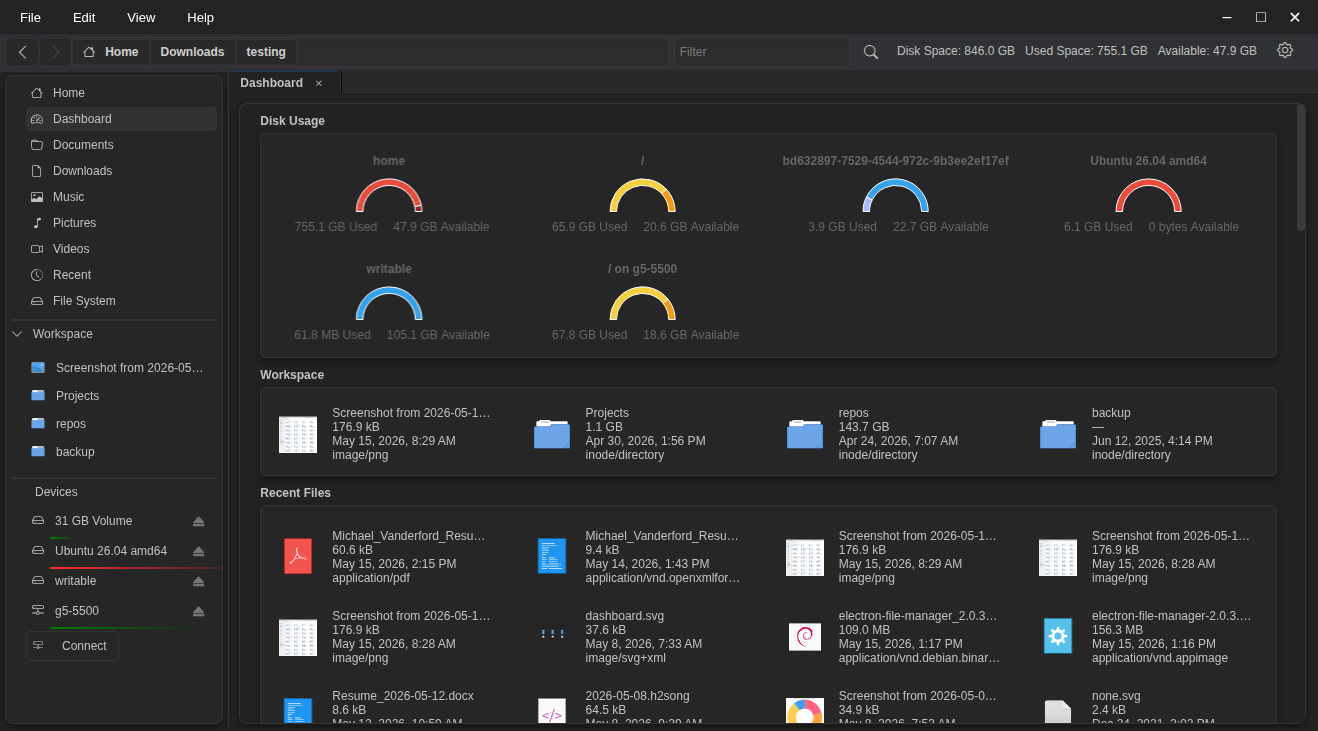Screen dimensions: 1318x731
Task: Click the Debian package icon for electron-file-manager
Action: [805, 637]
